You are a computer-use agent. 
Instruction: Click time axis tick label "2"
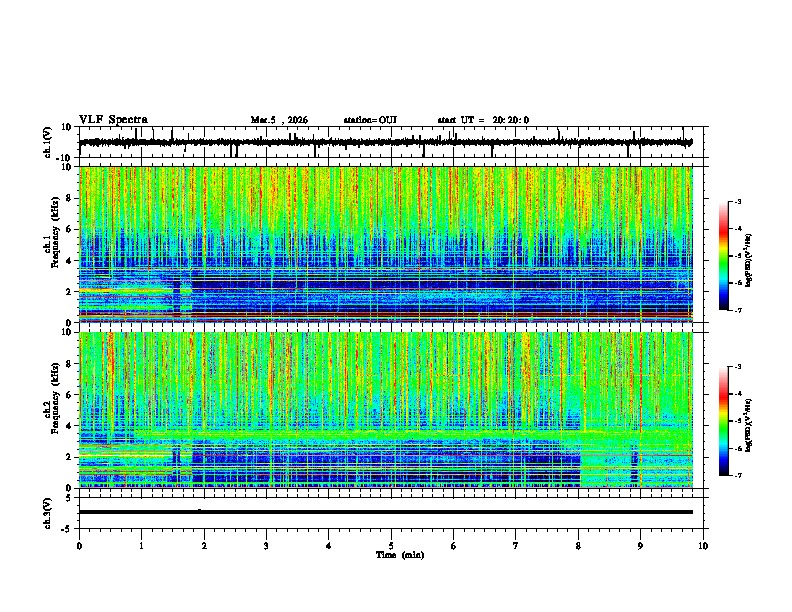[204, 546]
